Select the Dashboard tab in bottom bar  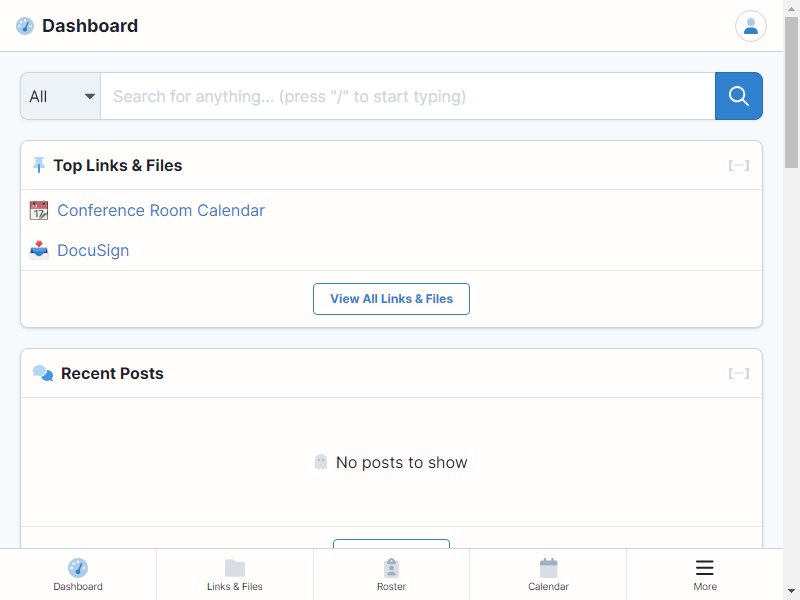(x=78, y=574)
